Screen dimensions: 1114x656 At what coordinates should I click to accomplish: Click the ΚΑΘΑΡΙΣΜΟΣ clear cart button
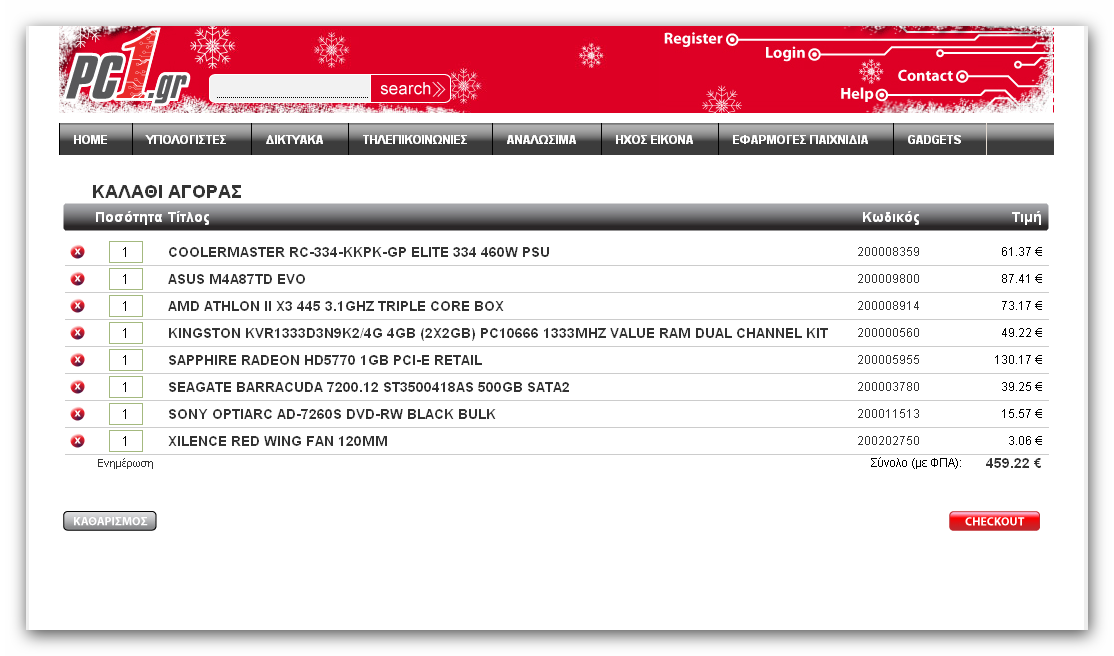click(x=109, y=521)
